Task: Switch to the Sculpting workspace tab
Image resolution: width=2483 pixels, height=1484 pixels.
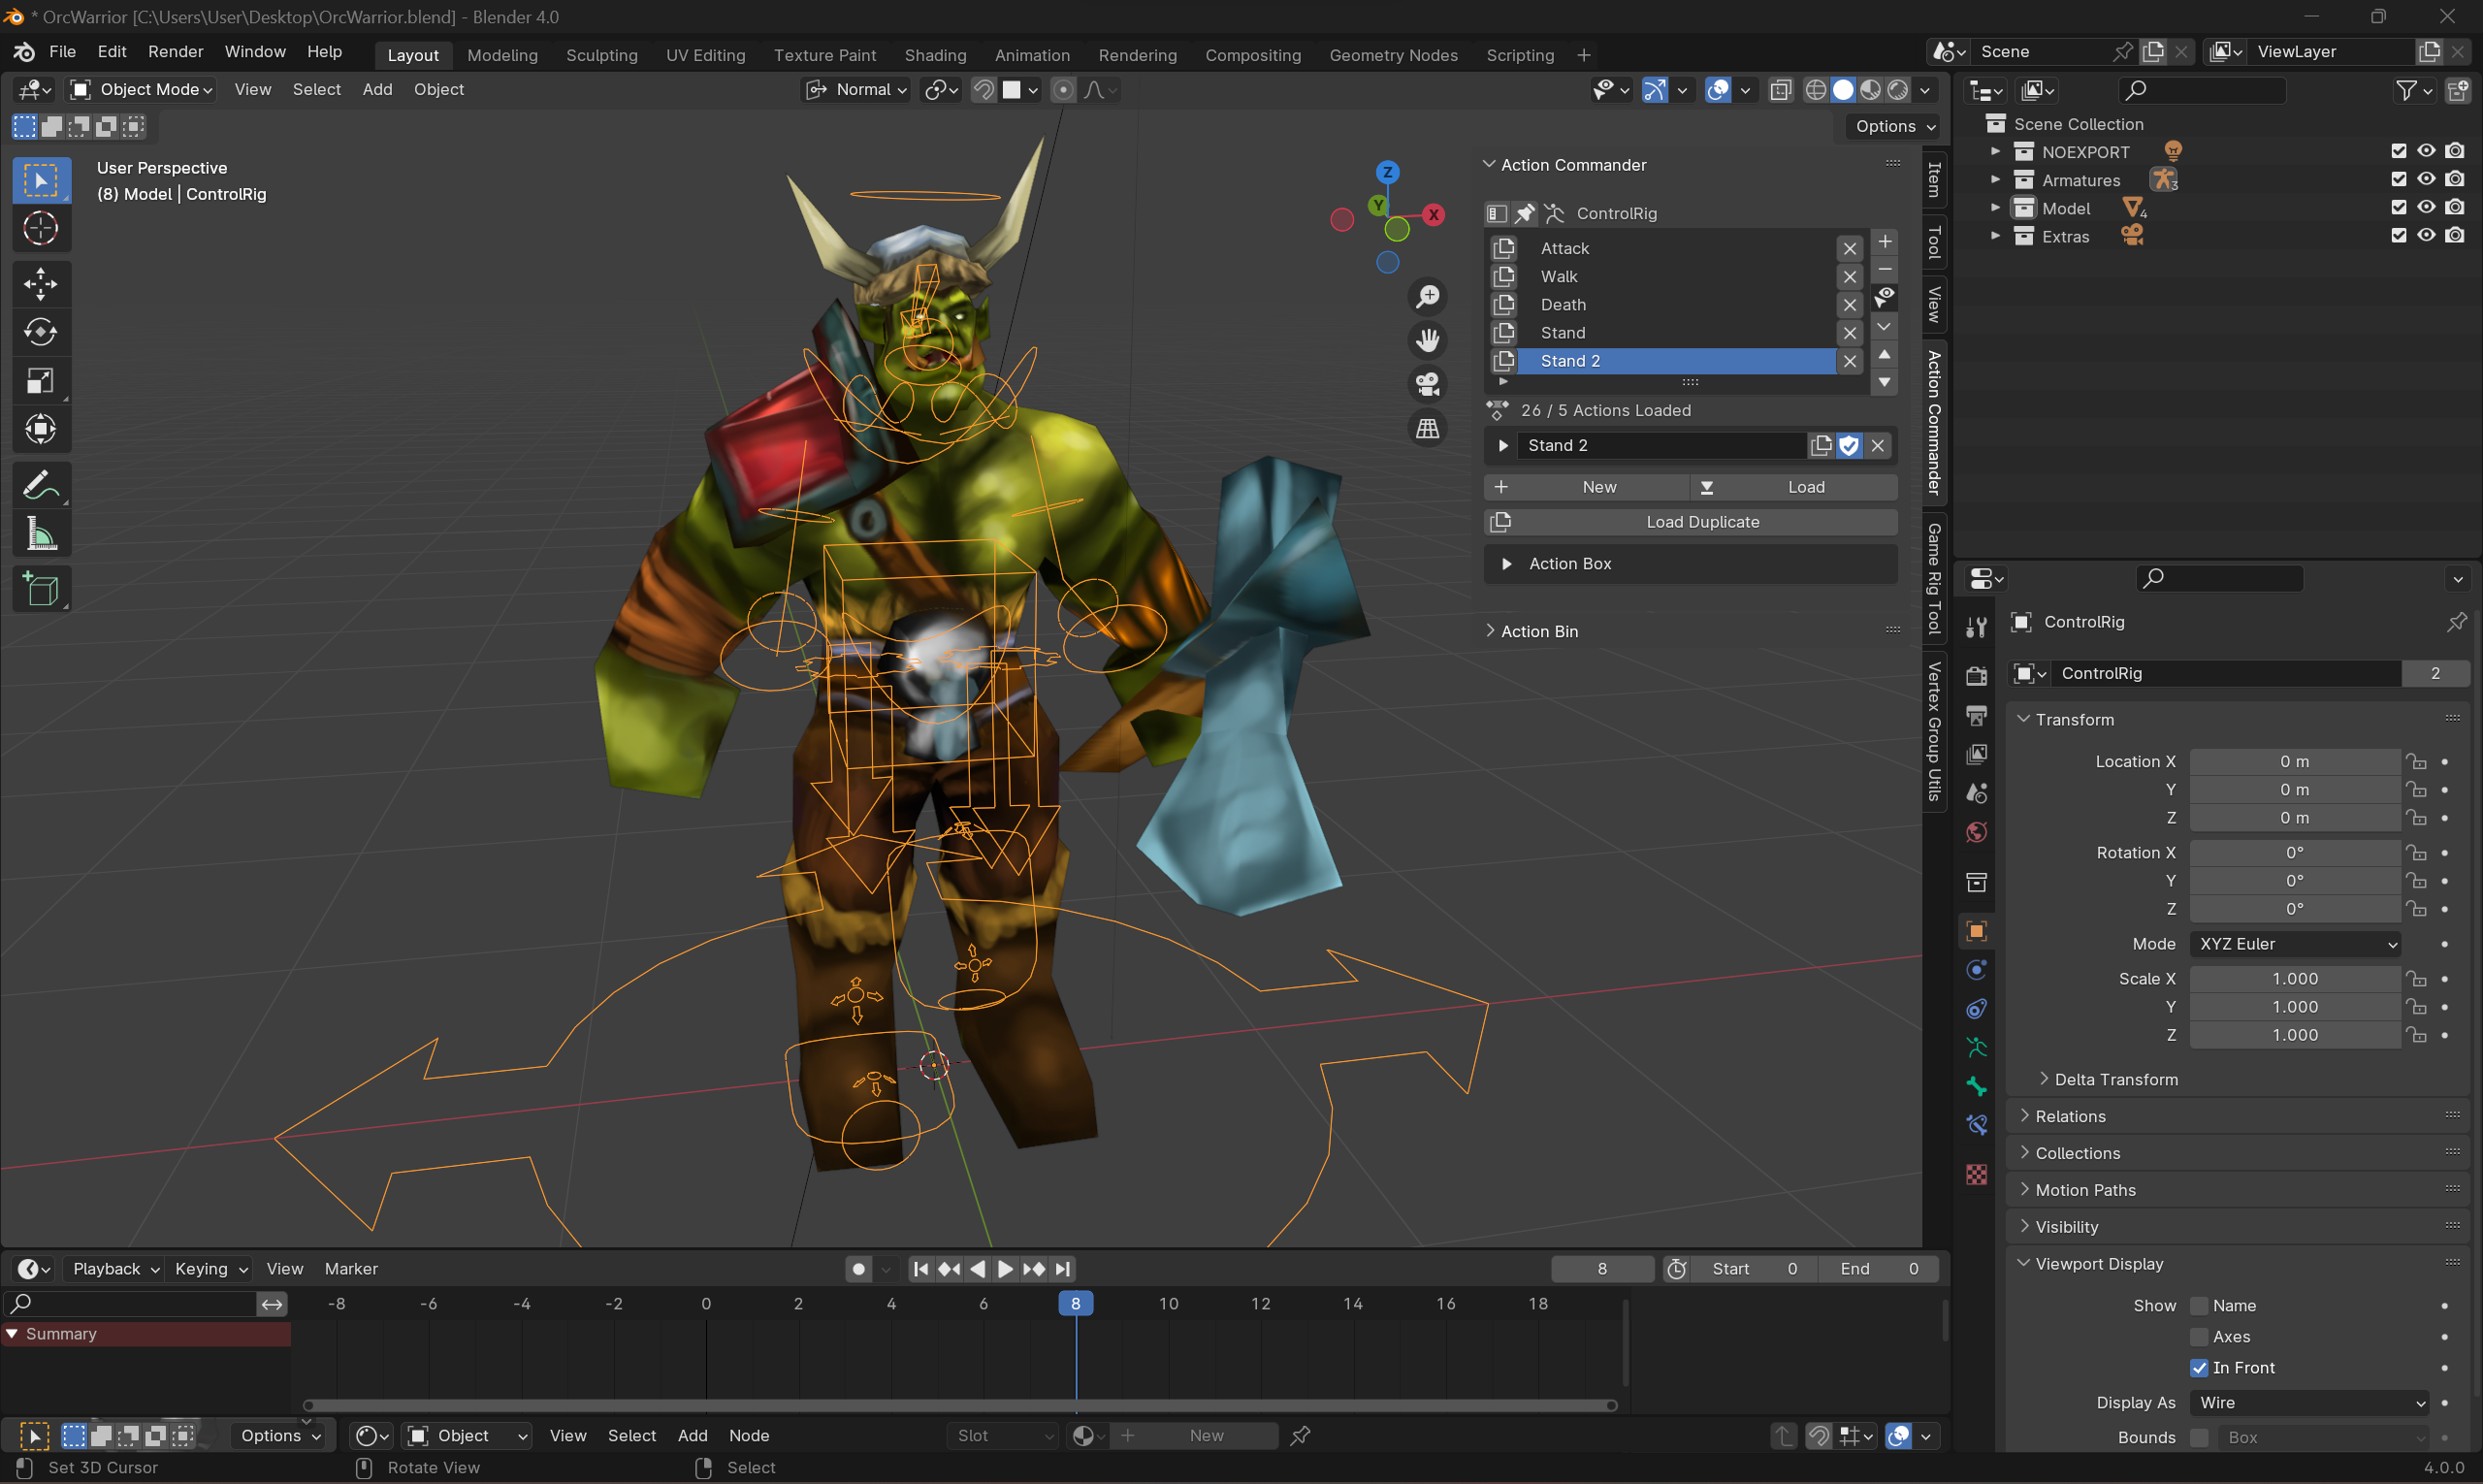Action: (x=601, y=55)
